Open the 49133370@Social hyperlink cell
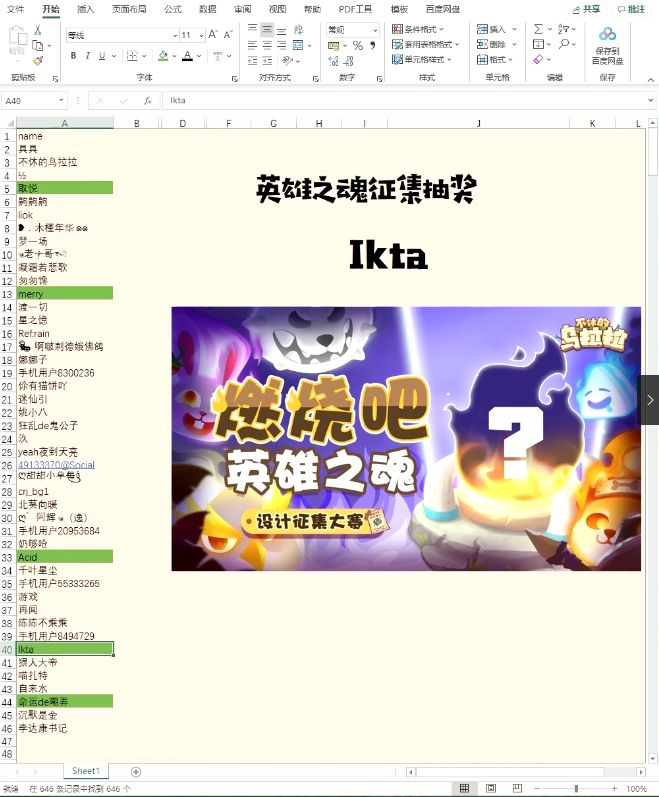This screenshot has width=659, height=797. point(56,465)
